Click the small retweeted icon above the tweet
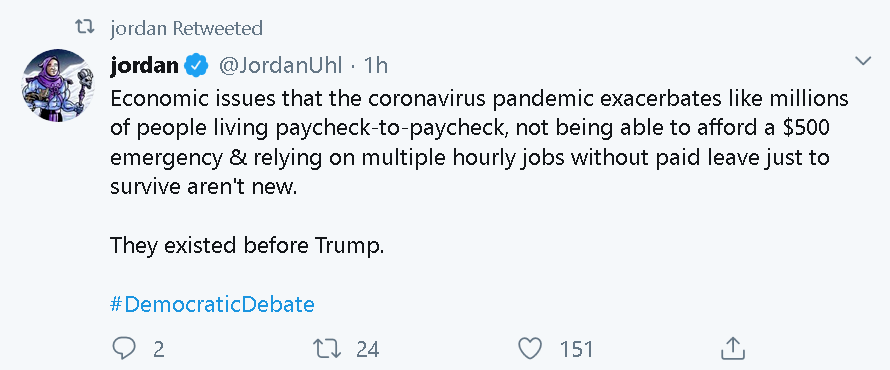Screen dimensions: 890x370 85,27
